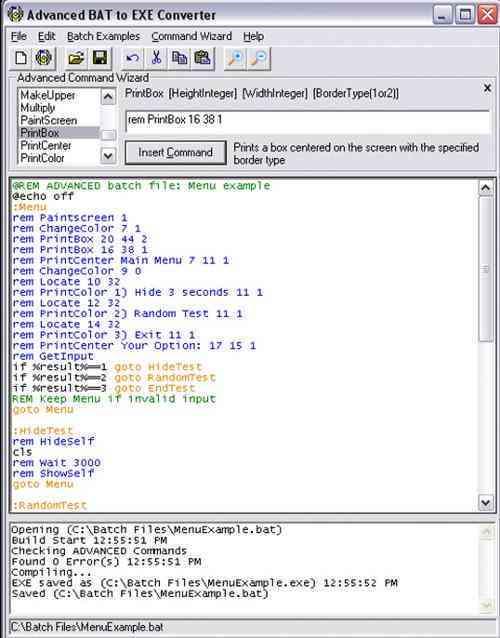Click the Undo arrow icon

point(132,58)
